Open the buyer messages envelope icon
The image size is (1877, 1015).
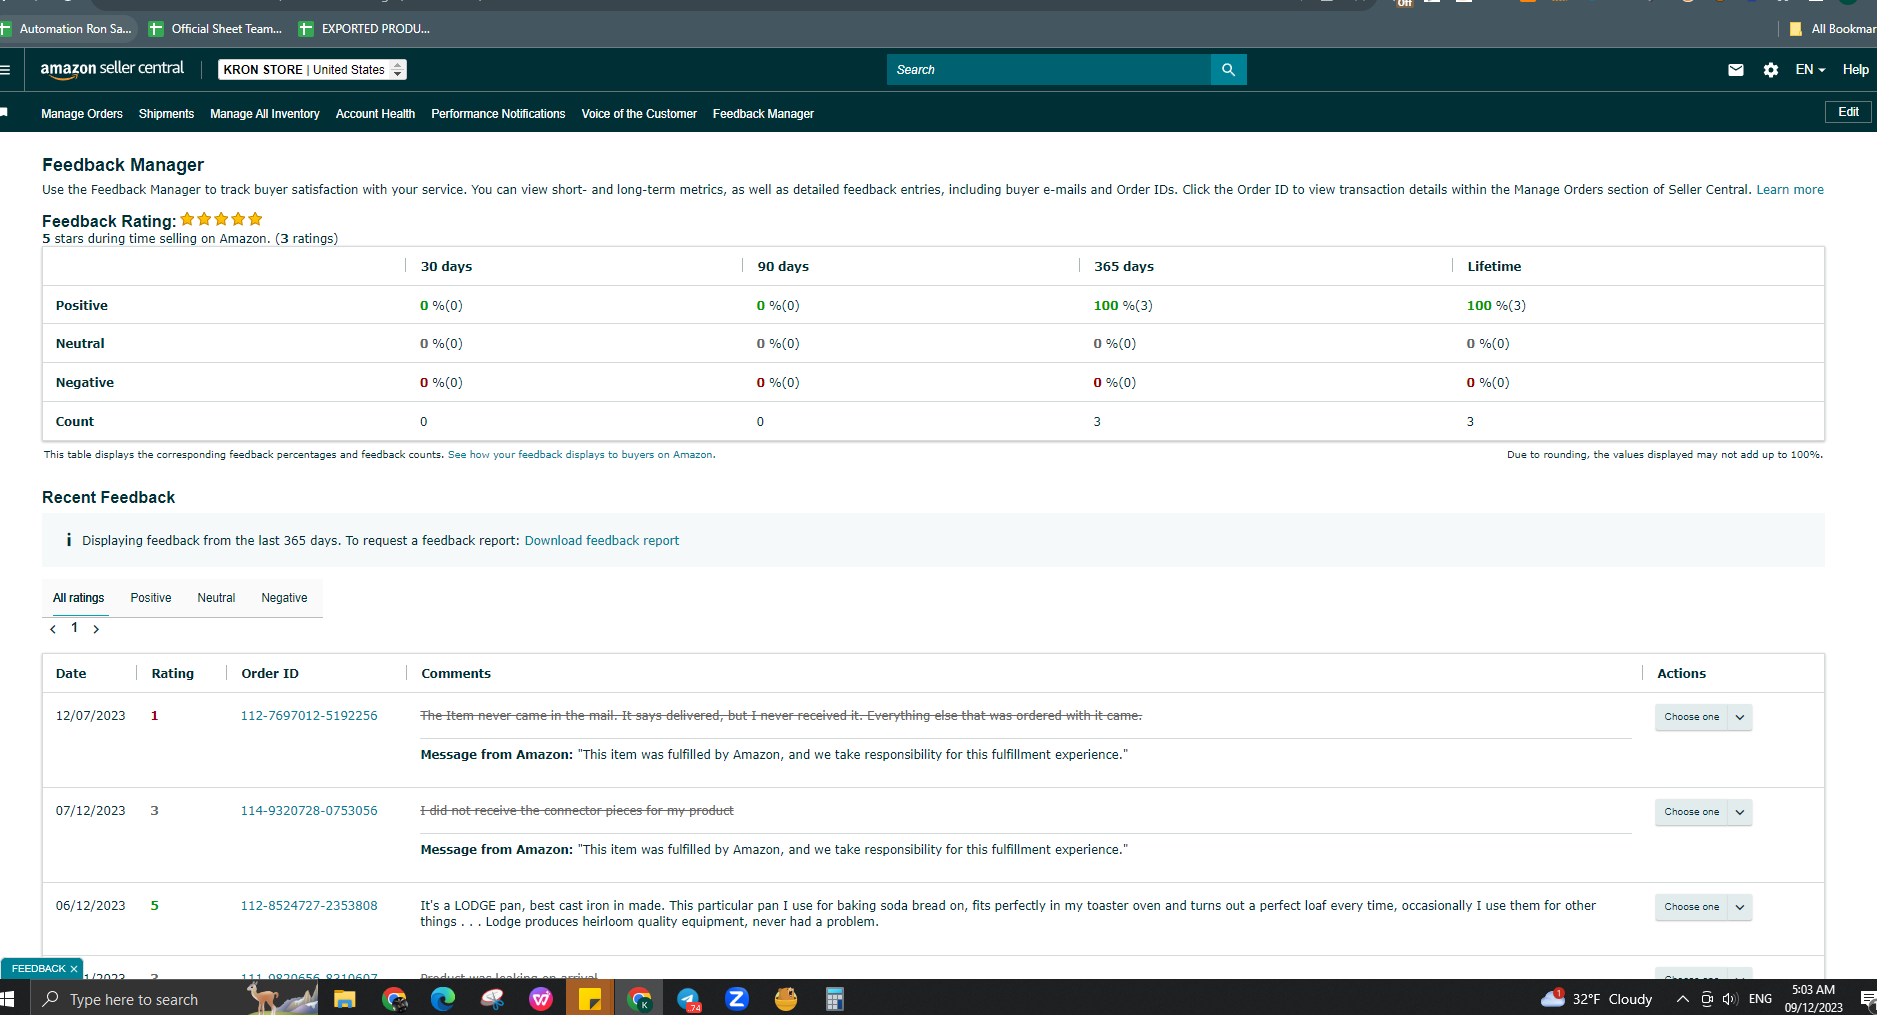(x=1736, y=70)
